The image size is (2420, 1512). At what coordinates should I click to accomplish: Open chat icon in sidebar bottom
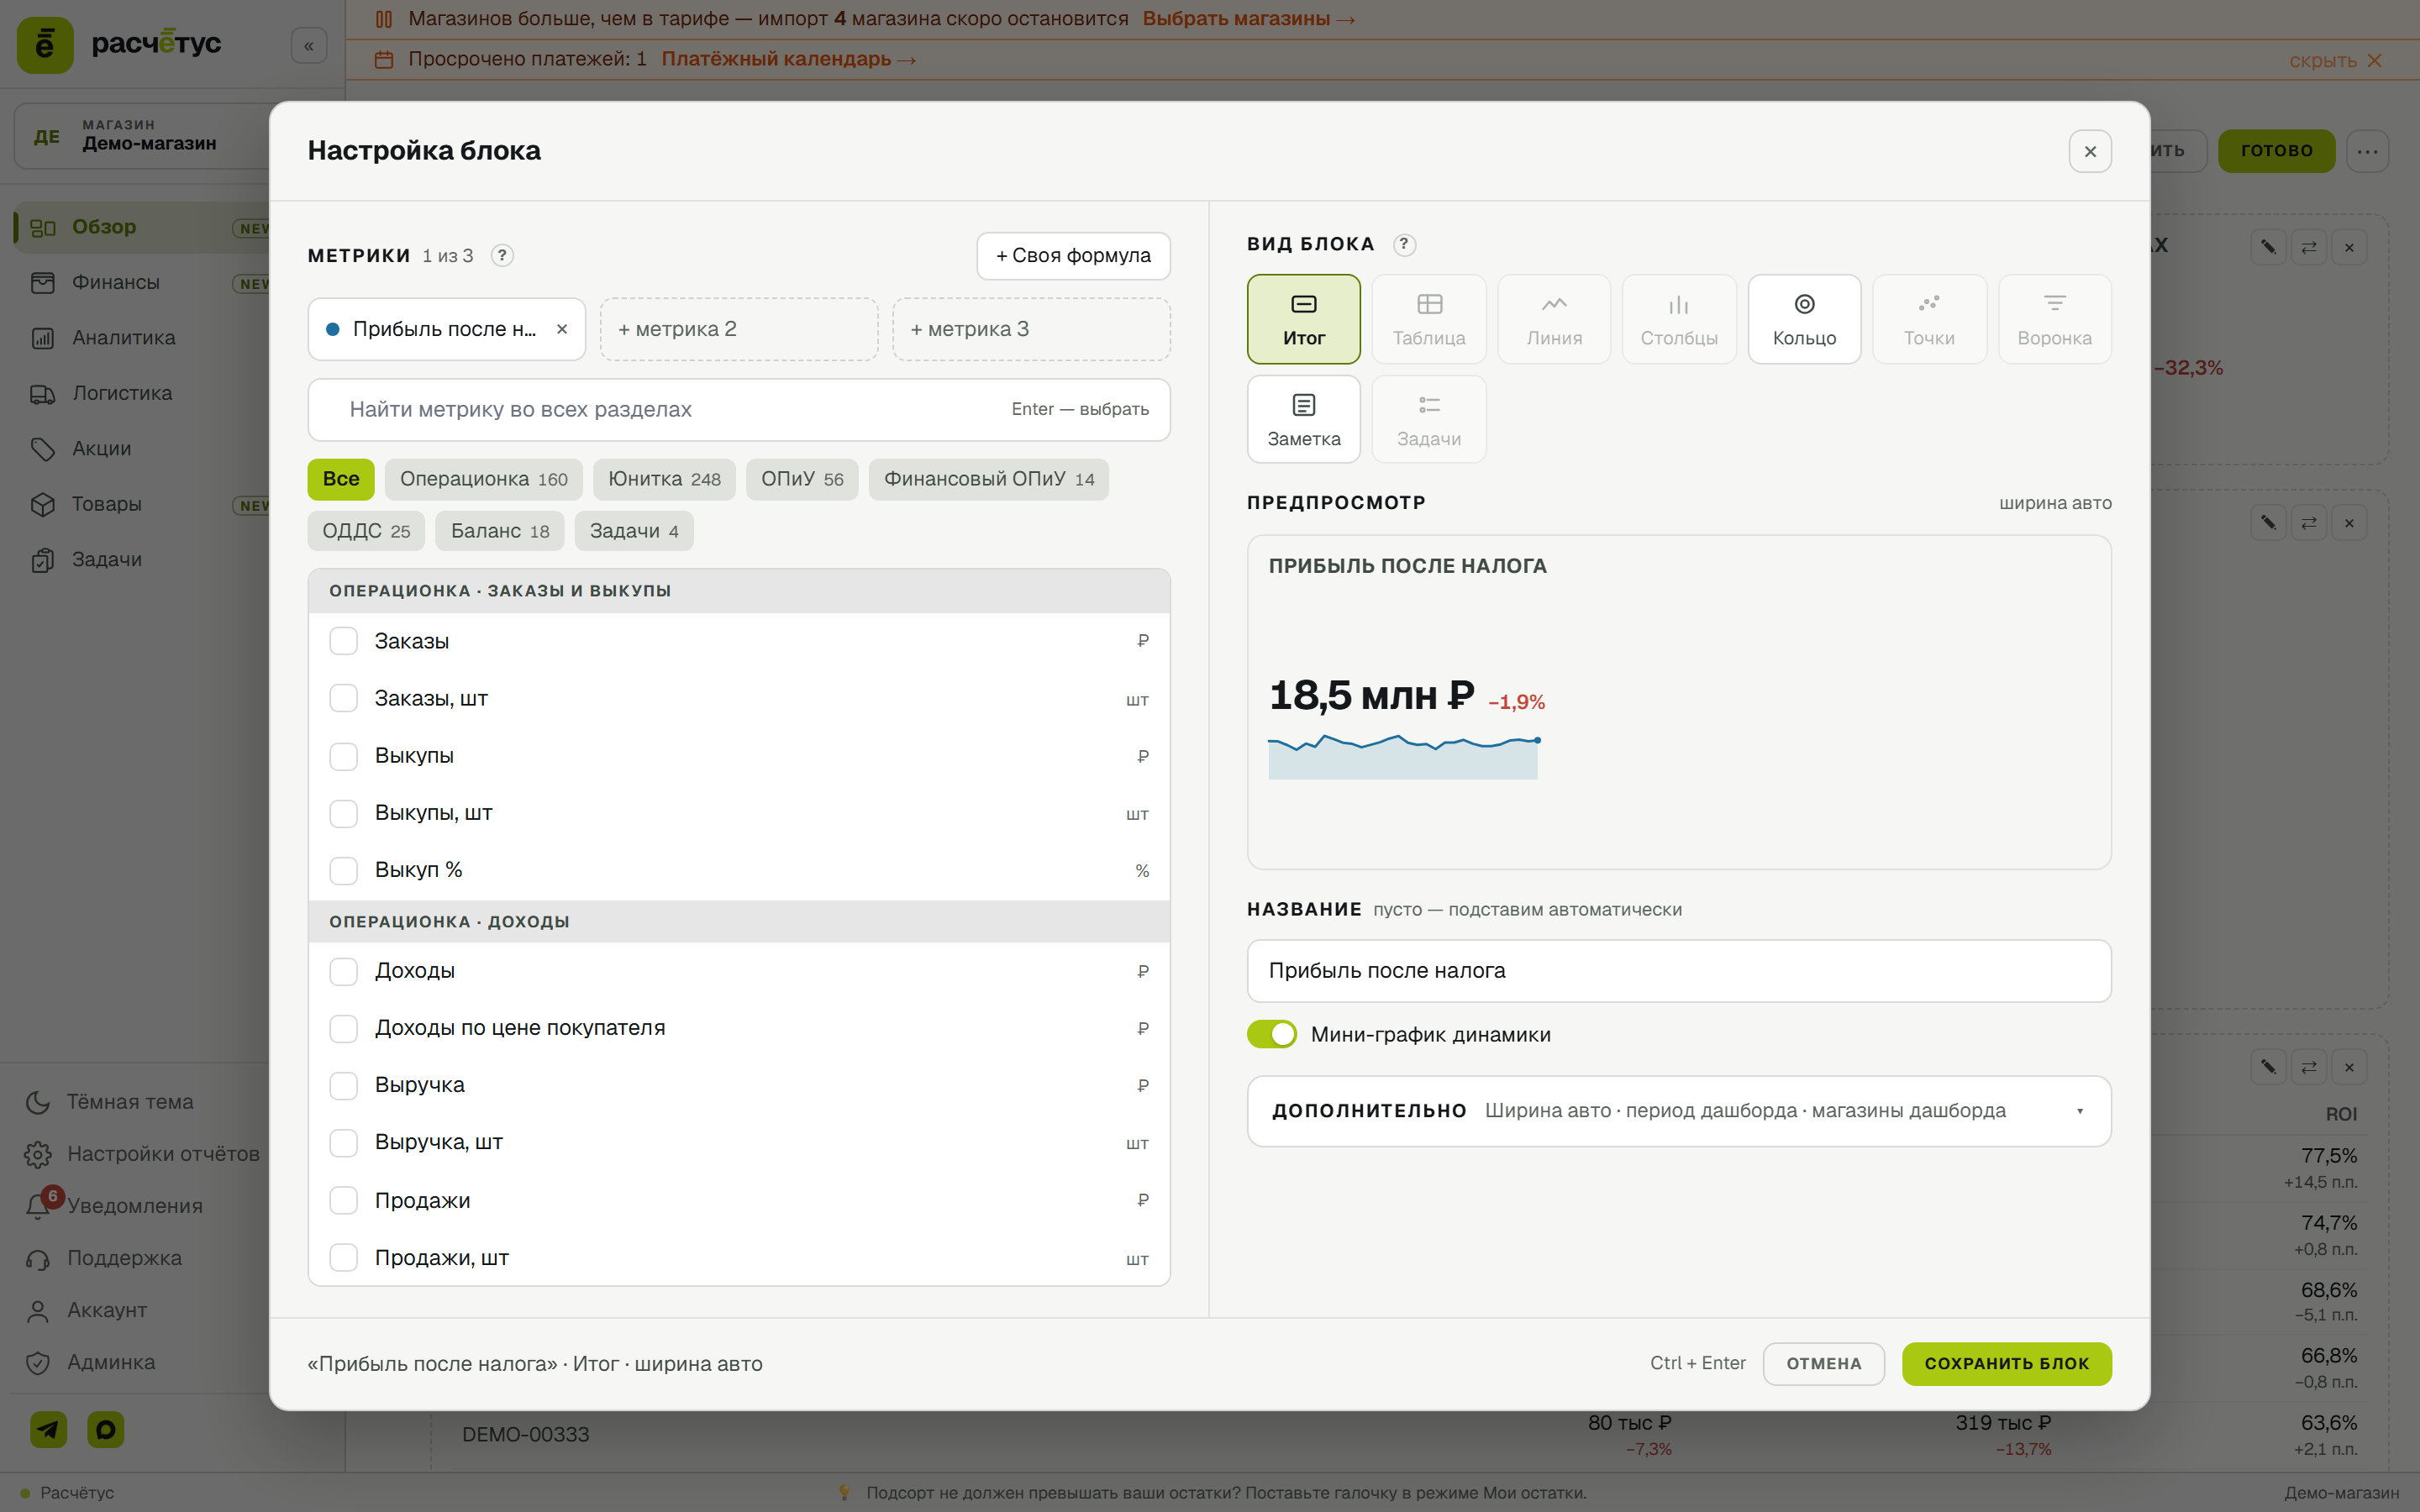pos(106,1430)
